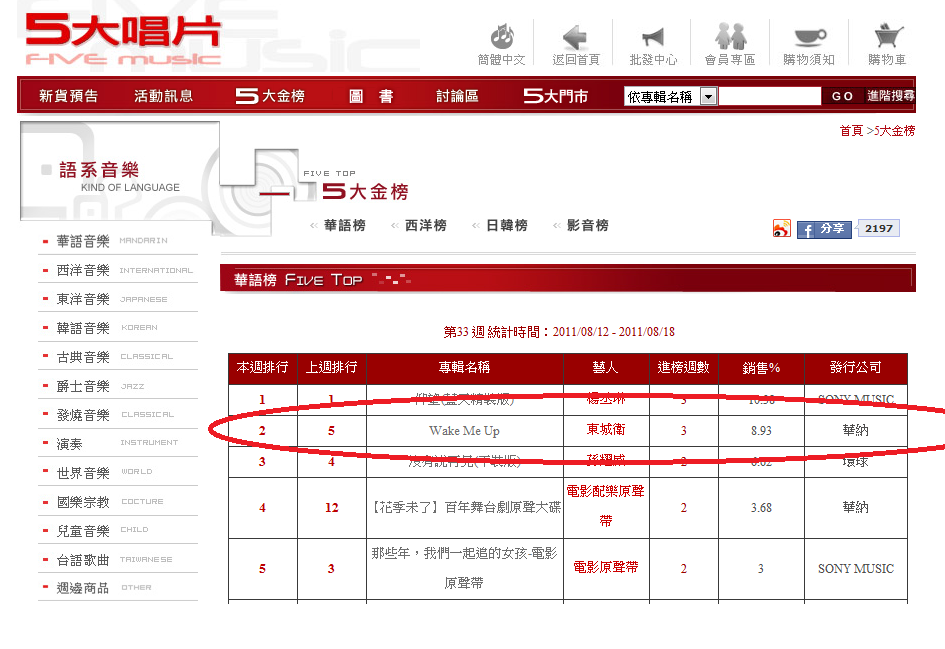Click the Weibo share icon

tap(782, 228)
